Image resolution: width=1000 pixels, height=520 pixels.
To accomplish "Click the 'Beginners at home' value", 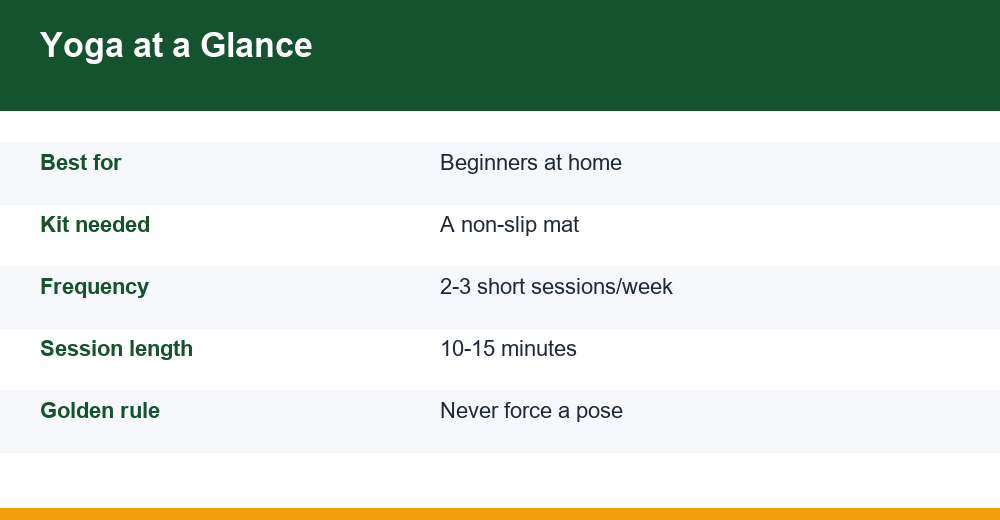I will tap(531, 163).
